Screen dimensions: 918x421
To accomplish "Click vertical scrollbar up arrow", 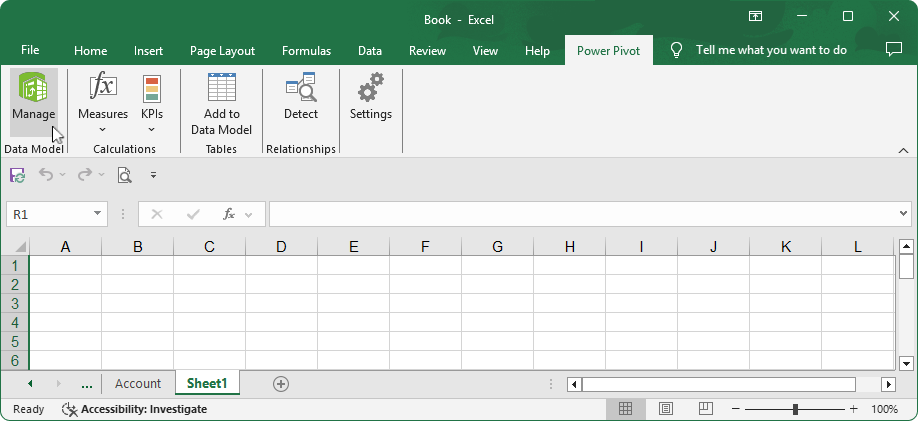I will pyautogui.click(x=906, y=247).
